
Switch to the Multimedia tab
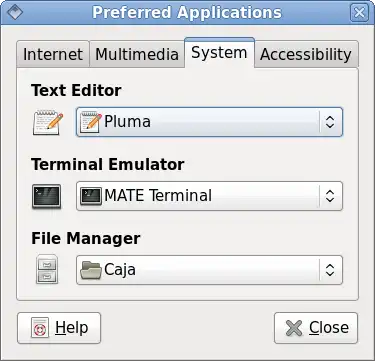137,54
